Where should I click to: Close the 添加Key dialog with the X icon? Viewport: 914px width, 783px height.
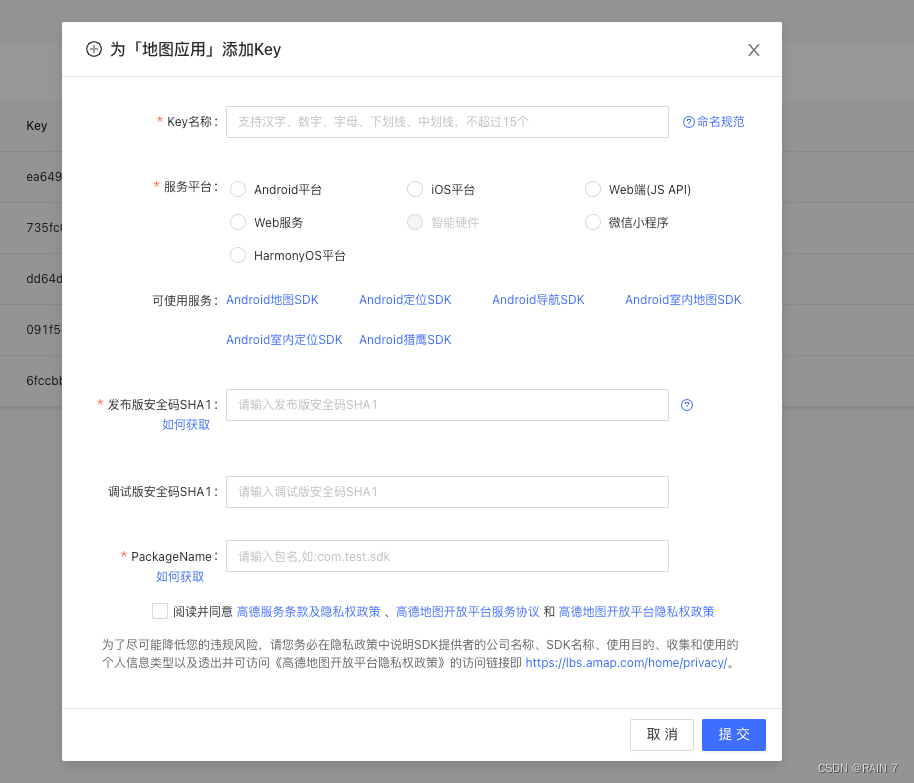753,49
